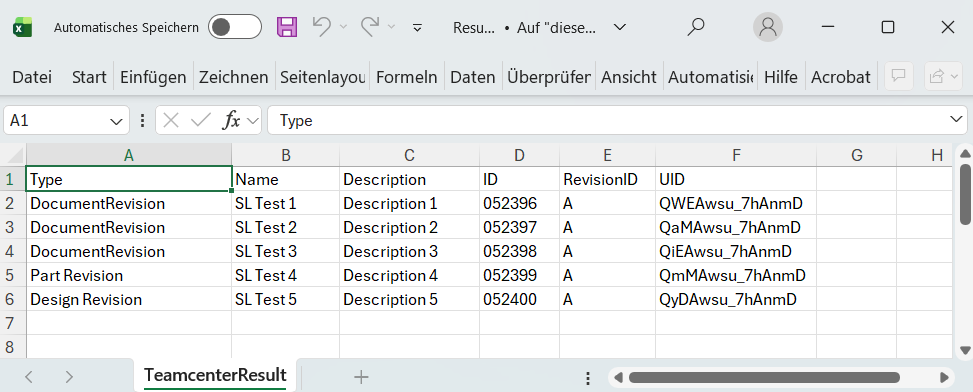
Task: Click cell containing Design Revision
Action: (129, 300)
